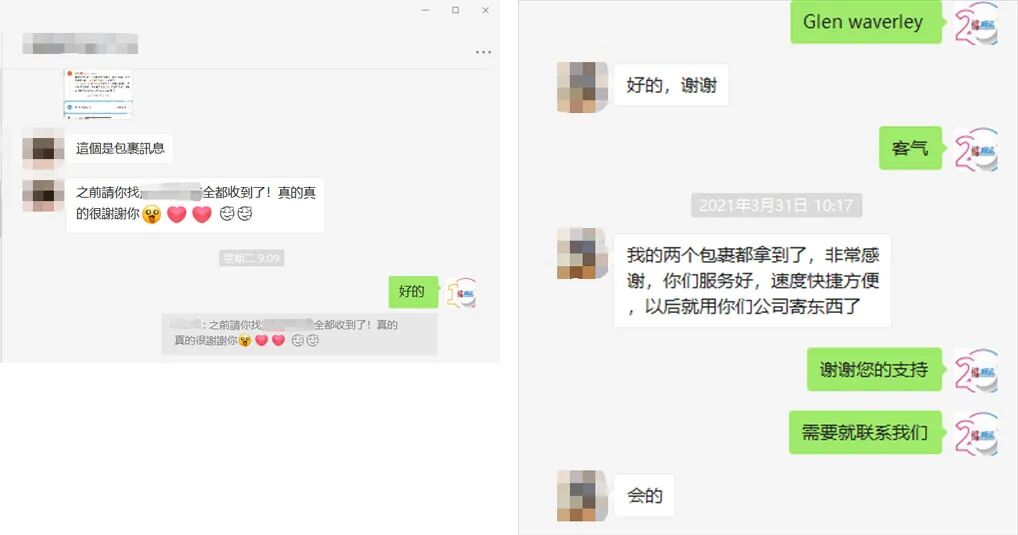Click sender avatar beside '這個是包裹訊息'
Screen dimensions: 1018x535
coord(43,149)
